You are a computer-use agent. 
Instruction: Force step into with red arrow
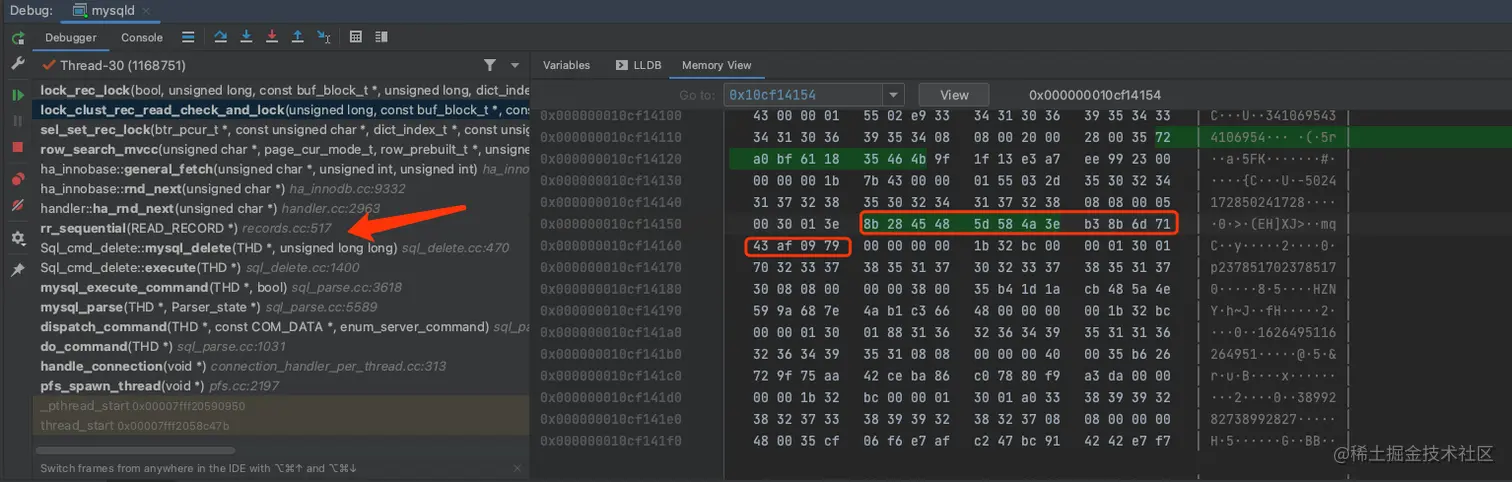coord(272,37)
